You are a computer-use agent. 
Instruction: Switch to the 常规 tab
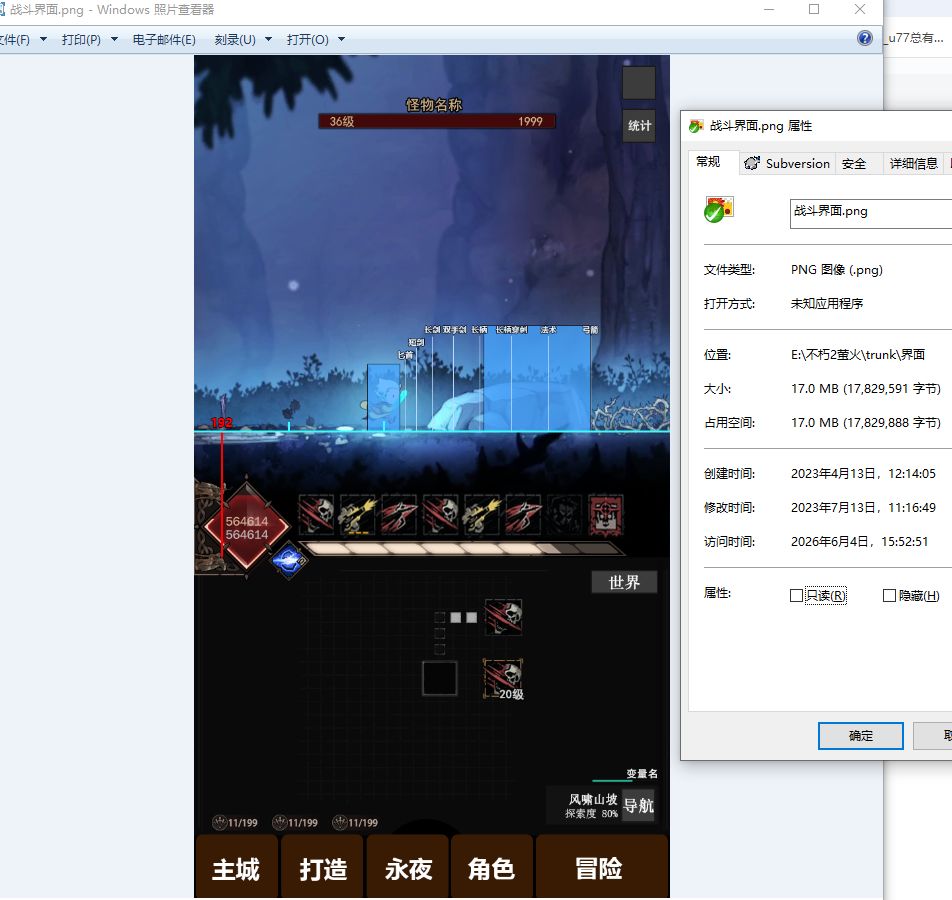pos(708,162)
